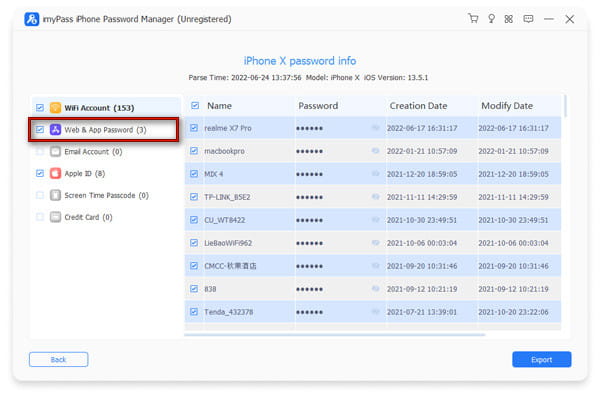Viewport: 600px width, 393px height.
Task: Sort by the Creation Date column header
Action: [418, 106]
